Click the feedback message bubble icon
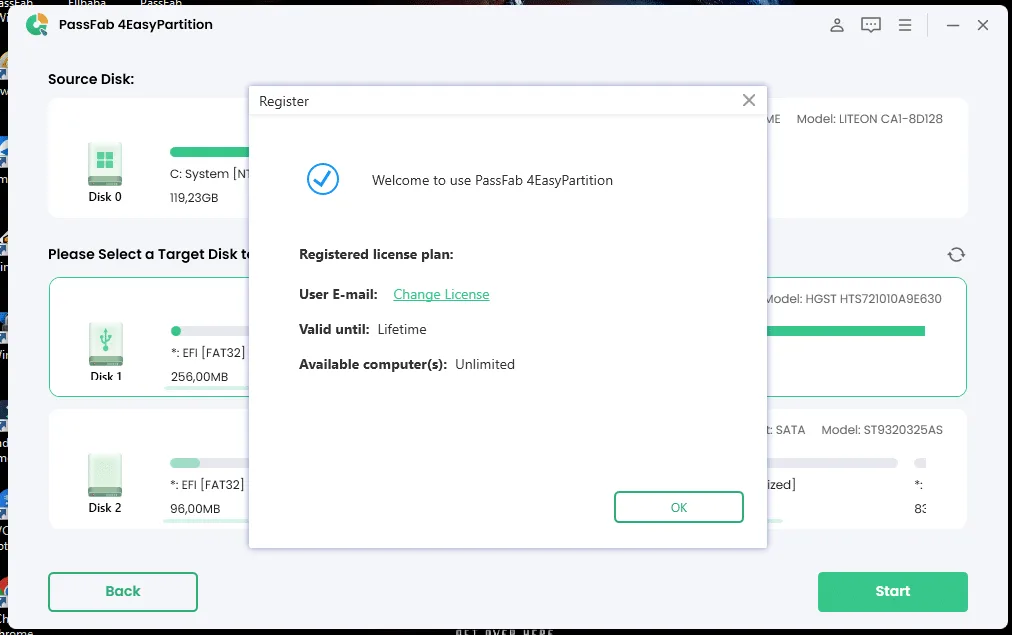The image size is (1012, 635). [870, 25]
